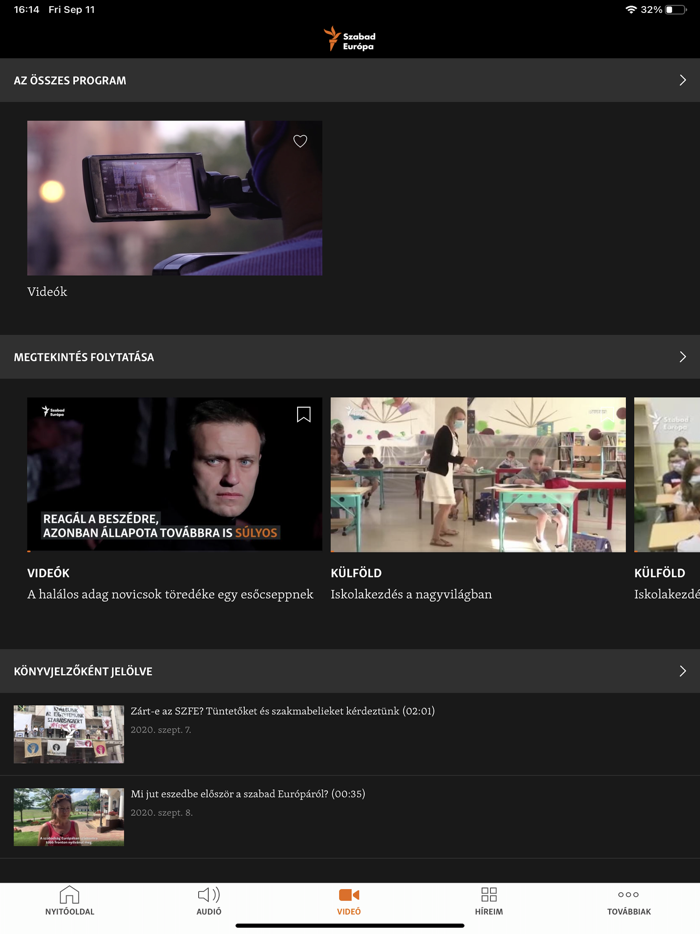Expand Megtekintés folytatása chevron
The width and height of the screenshot is (700, 934).
point(683,357)
